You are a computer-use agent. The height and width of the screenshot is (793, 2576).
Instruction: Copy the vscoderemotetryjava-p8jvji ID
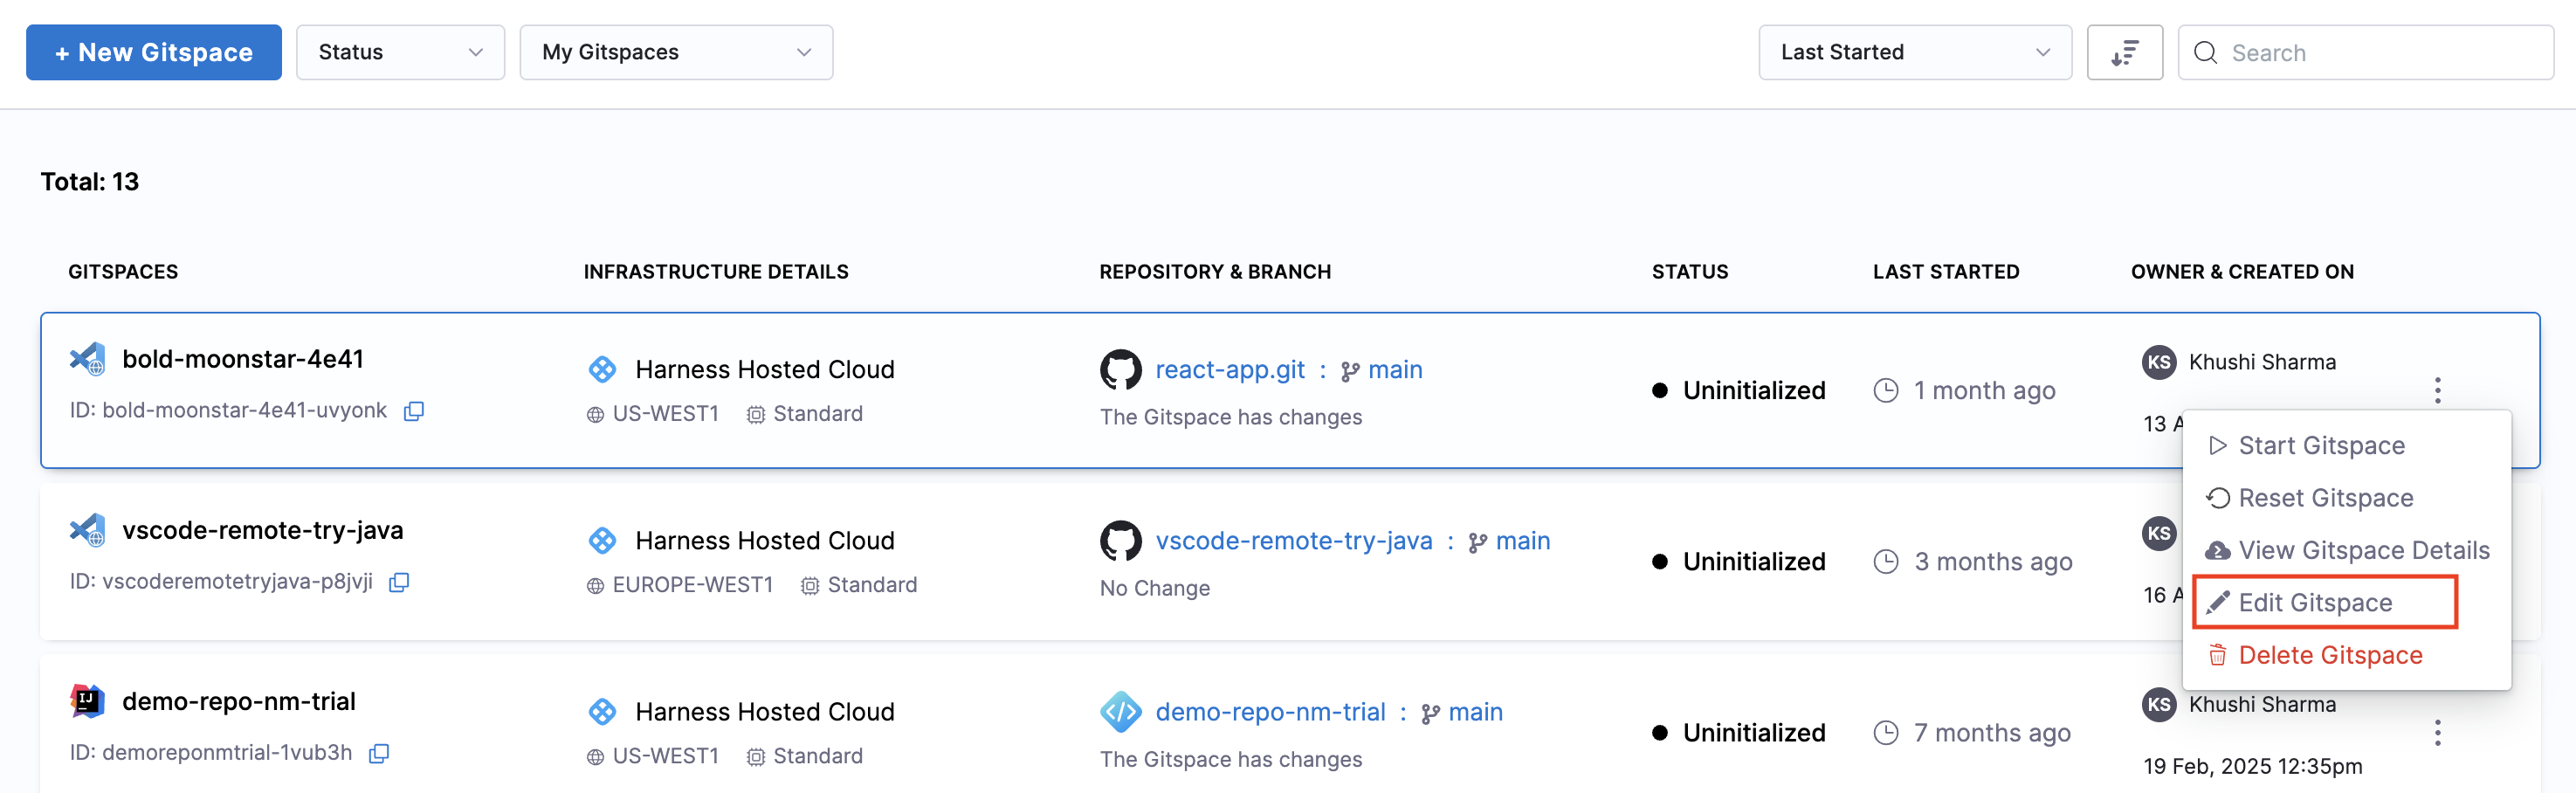[x=399, y=582]
